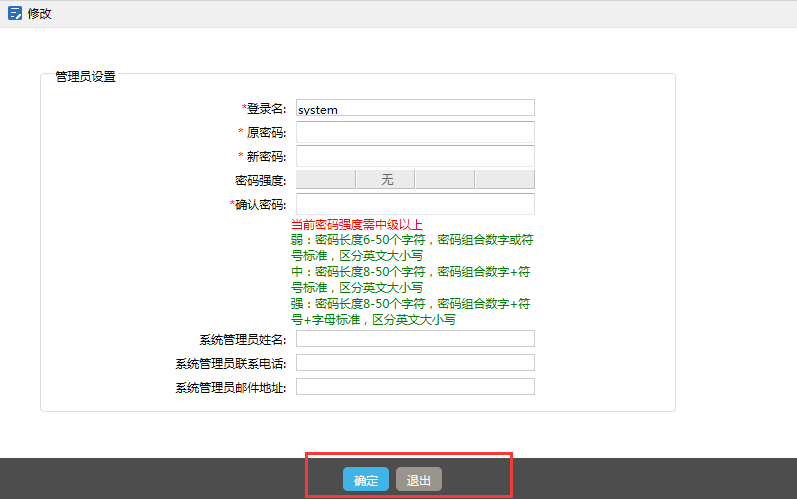The height and width of the screenshot is (499, 797).
Task: Click the first password strength segment
Action: [326, 180]
